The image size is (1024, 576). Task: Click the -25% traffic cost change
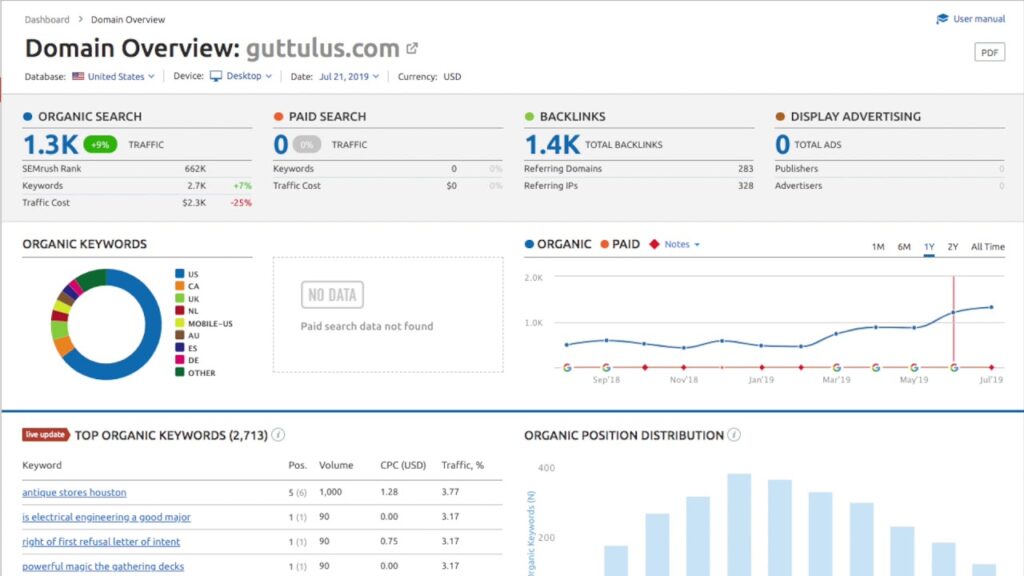coord(241,202)
